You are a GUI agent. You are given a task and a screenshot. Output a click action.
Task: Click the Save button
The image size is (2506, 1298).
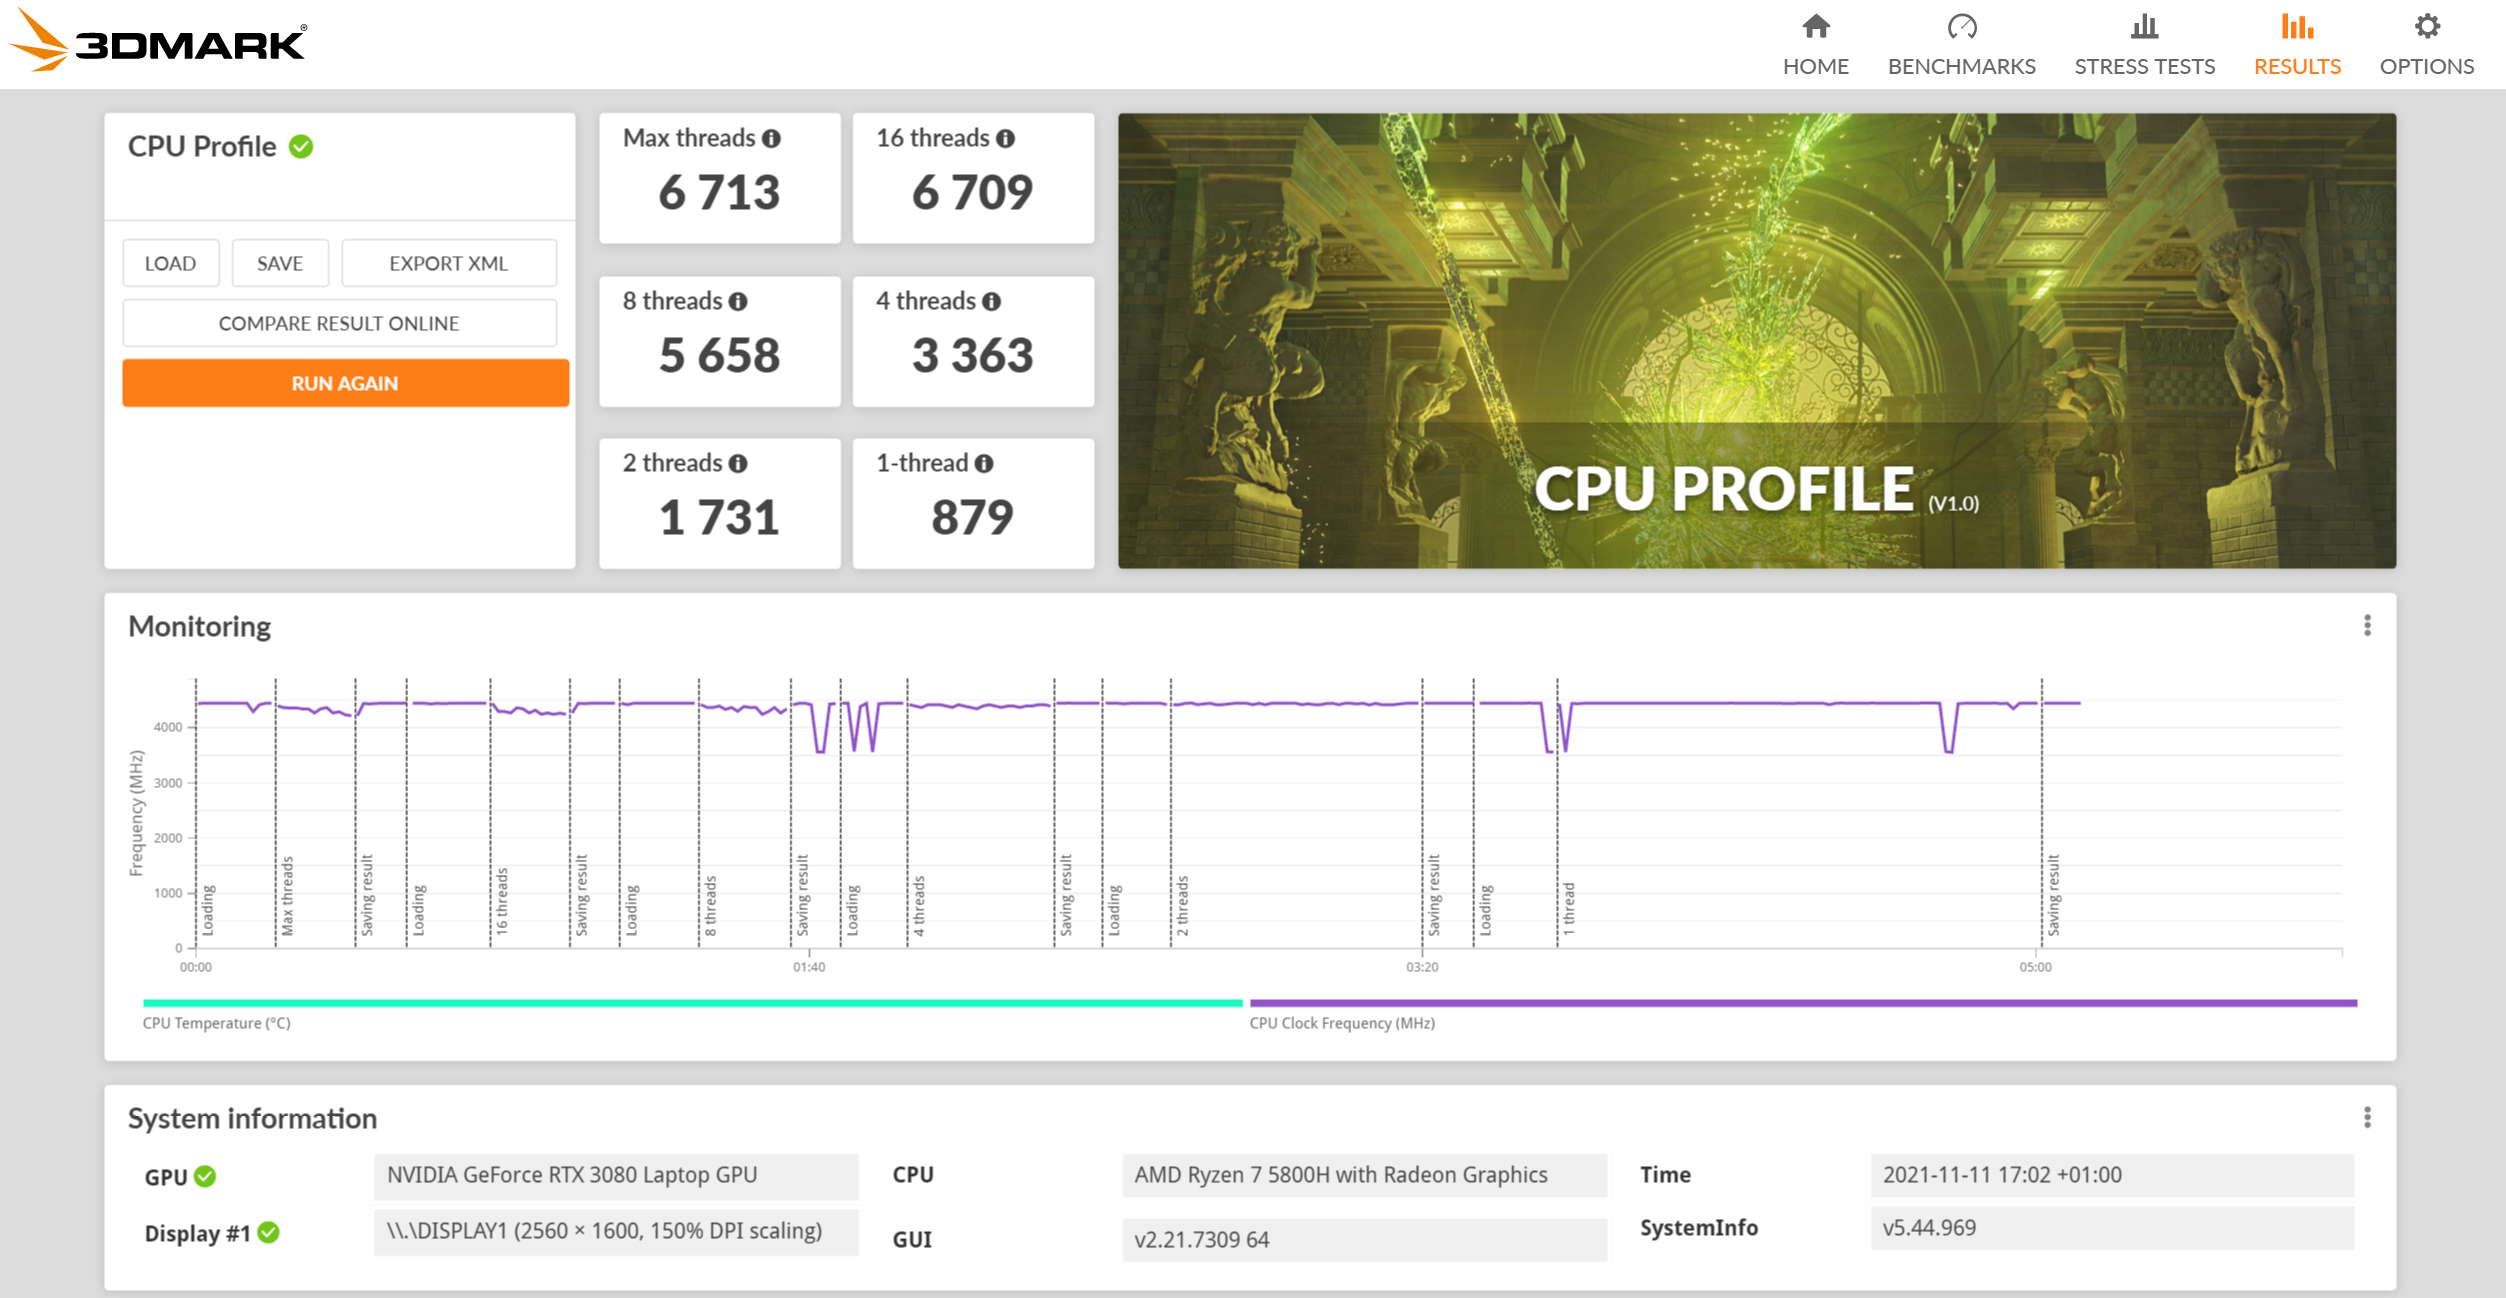[x=280, y=263]
